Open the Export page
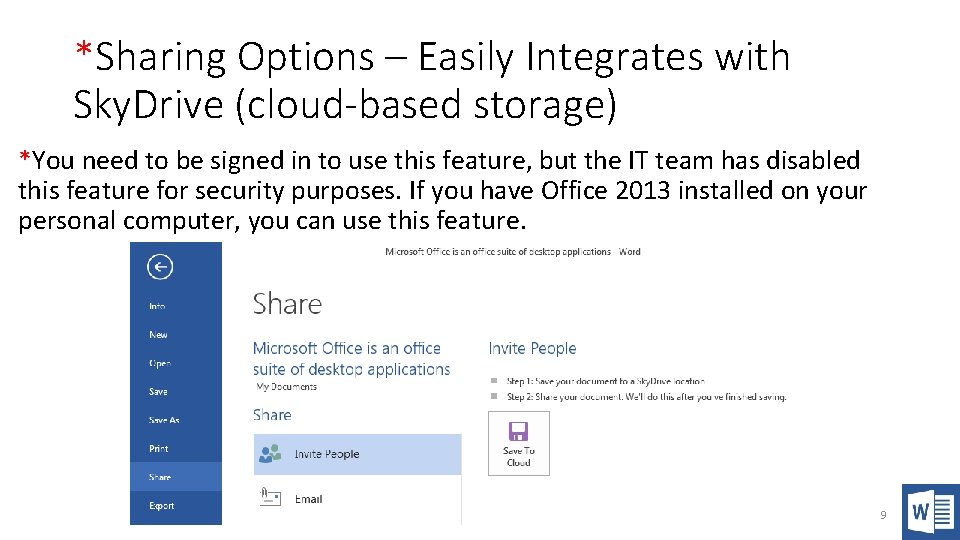Image resolution: width=960 pixels, height=540 pixels. pyautogui.click(x=162, y=506)
